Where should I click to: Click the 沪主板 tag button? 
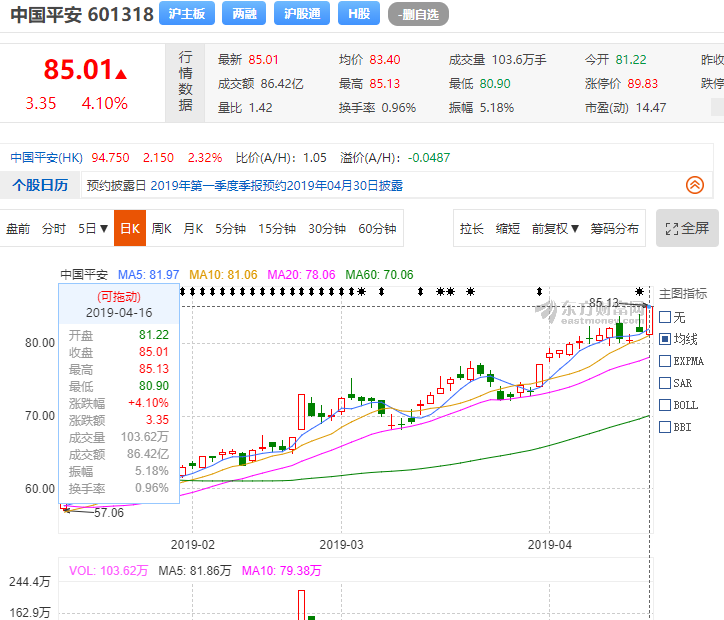point(187,13)
